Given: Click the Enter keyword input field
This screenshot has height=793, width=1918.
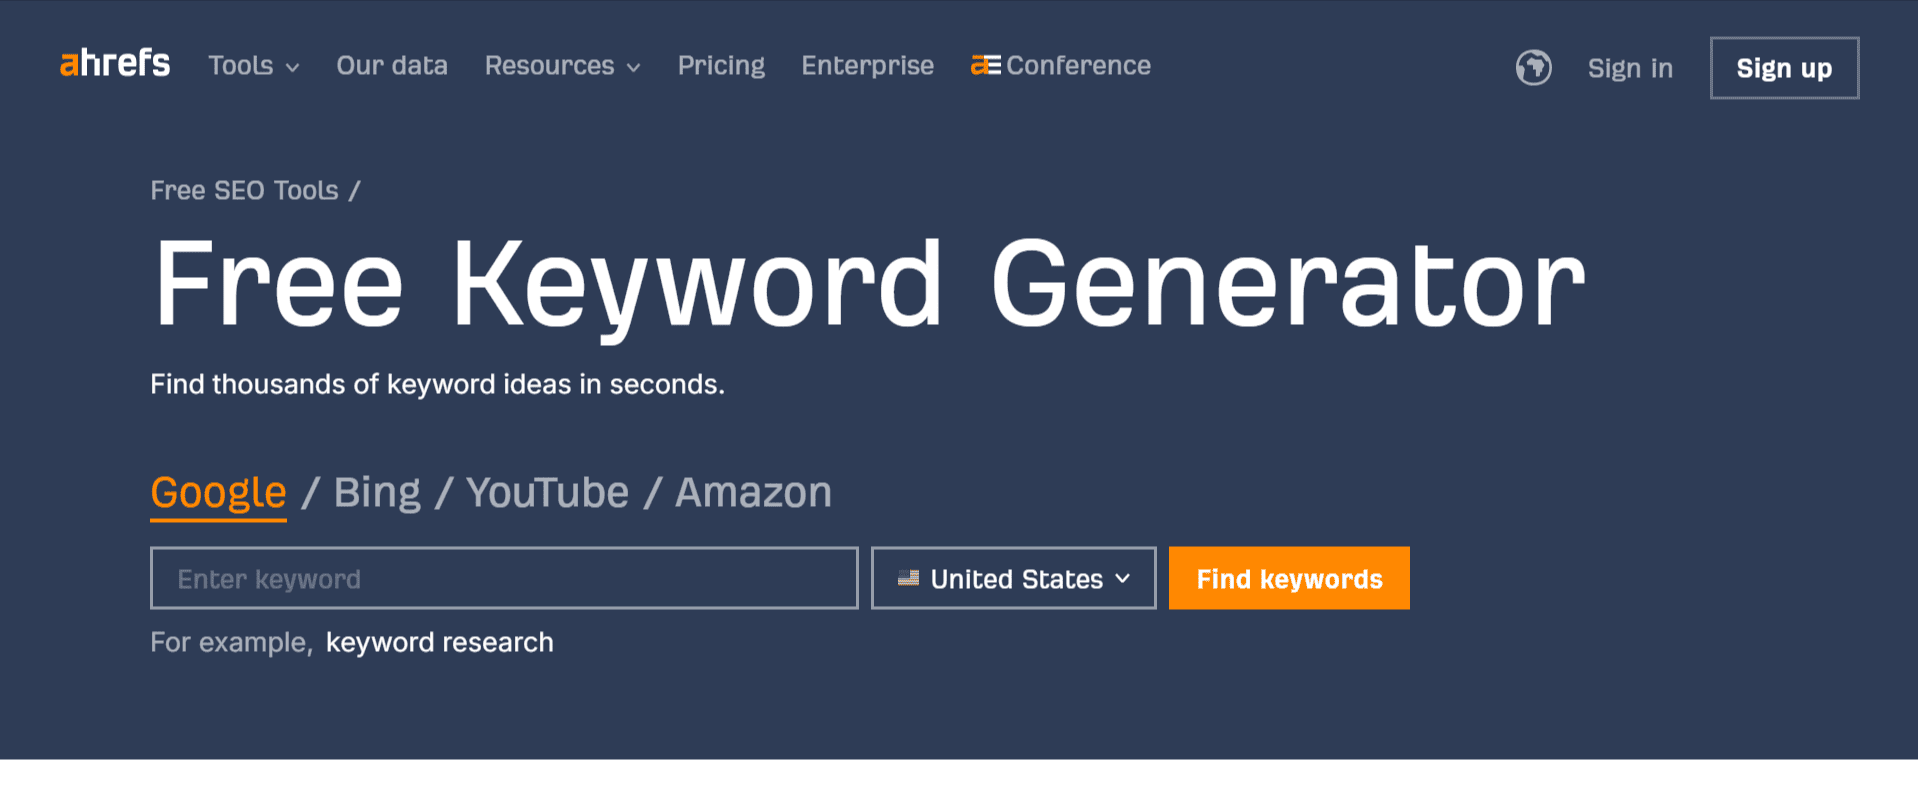Looking at the screenshot, I should pos(503,578).
